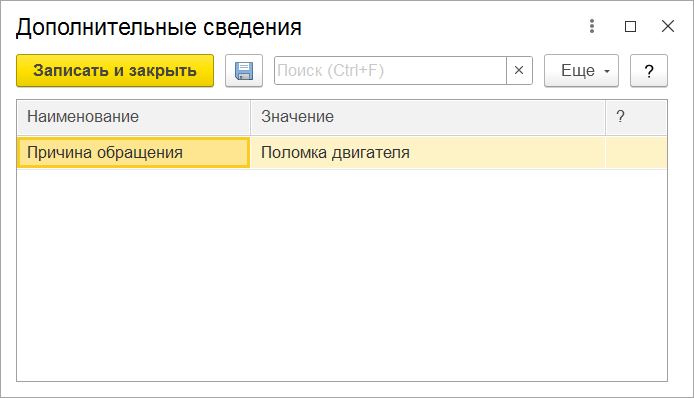Clear the search field with the X icon

(x=519, y=70)
